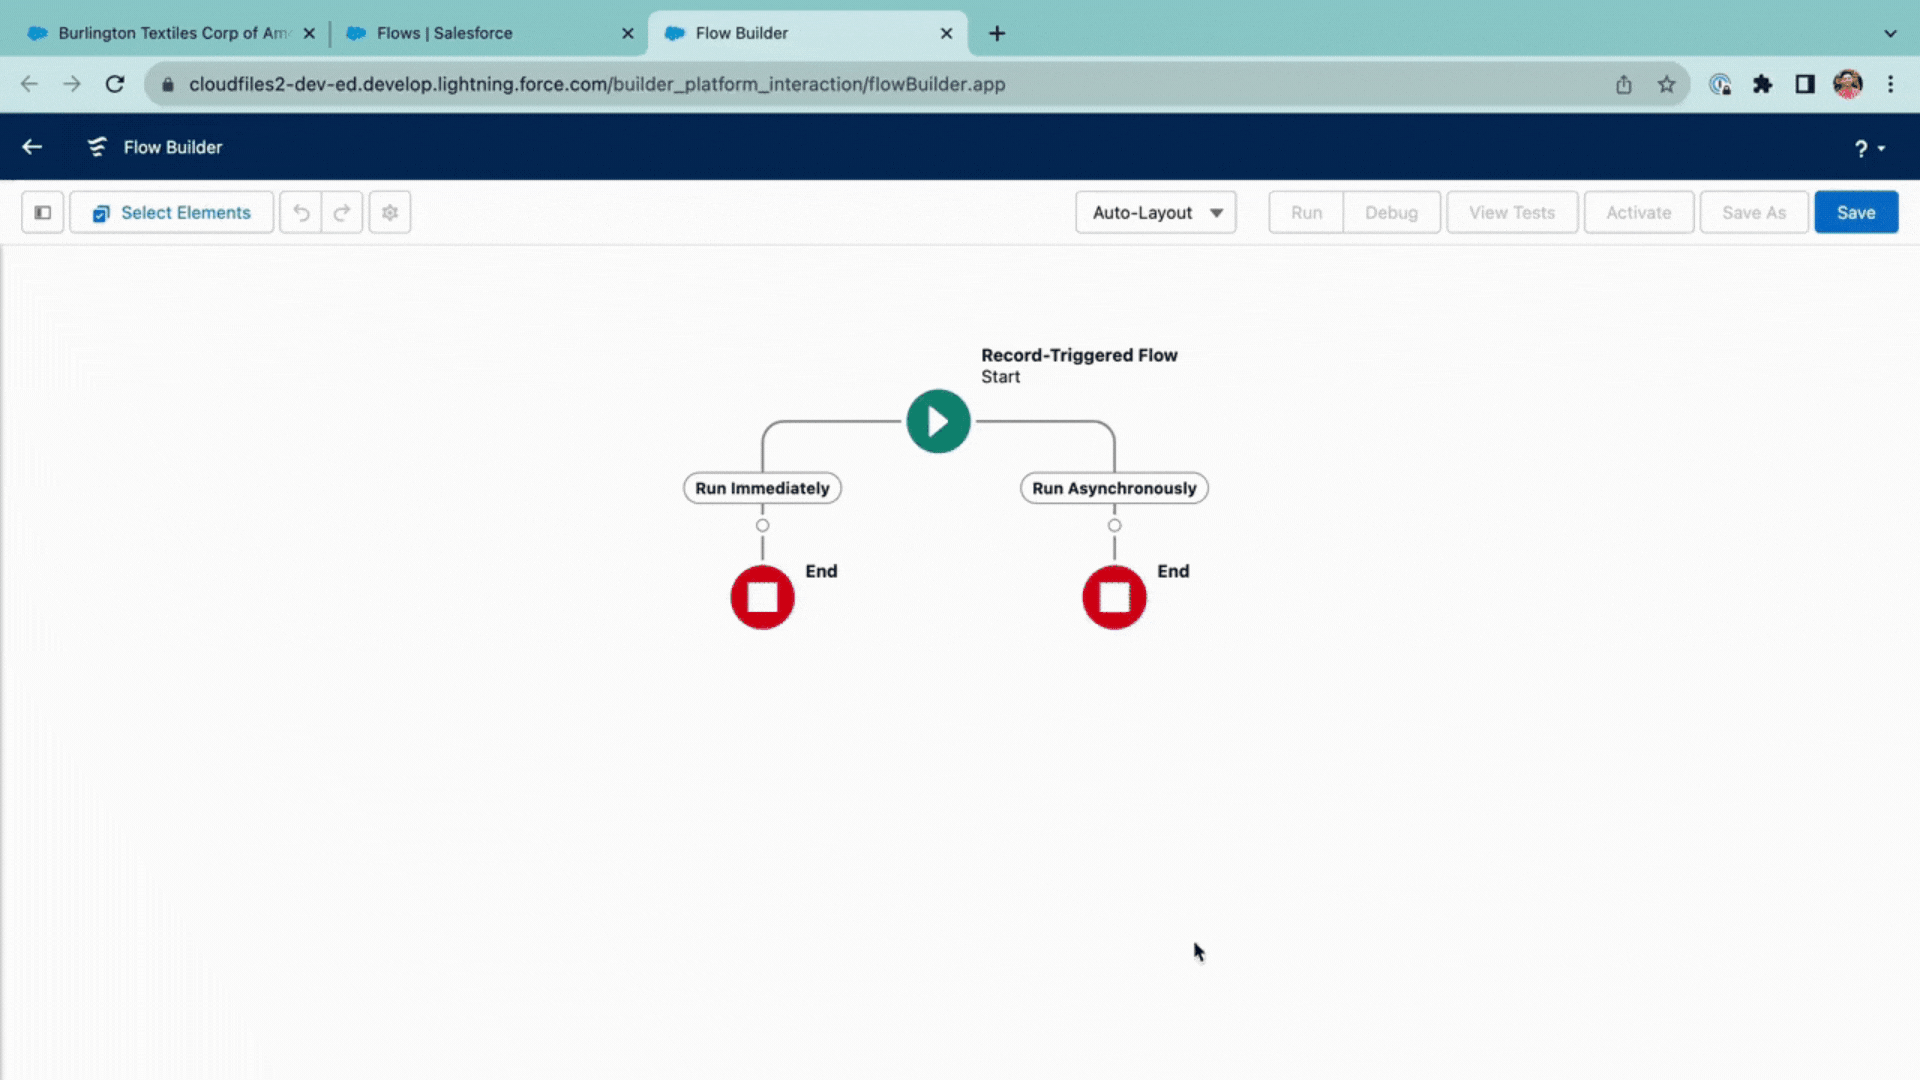The image size is (1920, 1080).
Task: Expand the Auto-Layout dropdown
Action: (x=1155, y=212)
